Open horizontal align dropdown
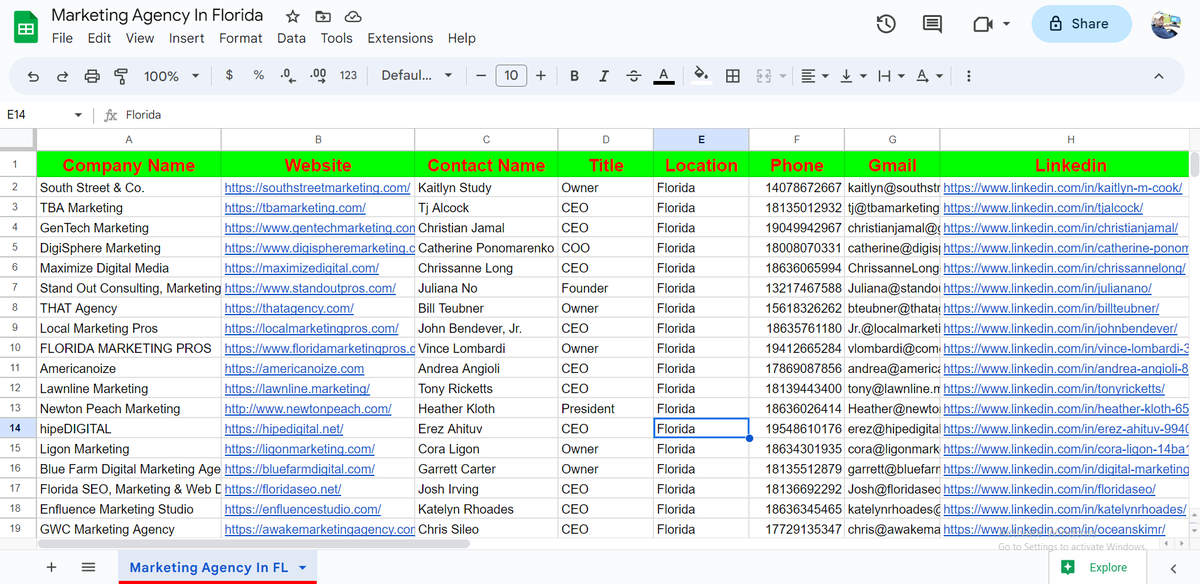The height and width of the screenshot is (584, 1200). [815, 76]
